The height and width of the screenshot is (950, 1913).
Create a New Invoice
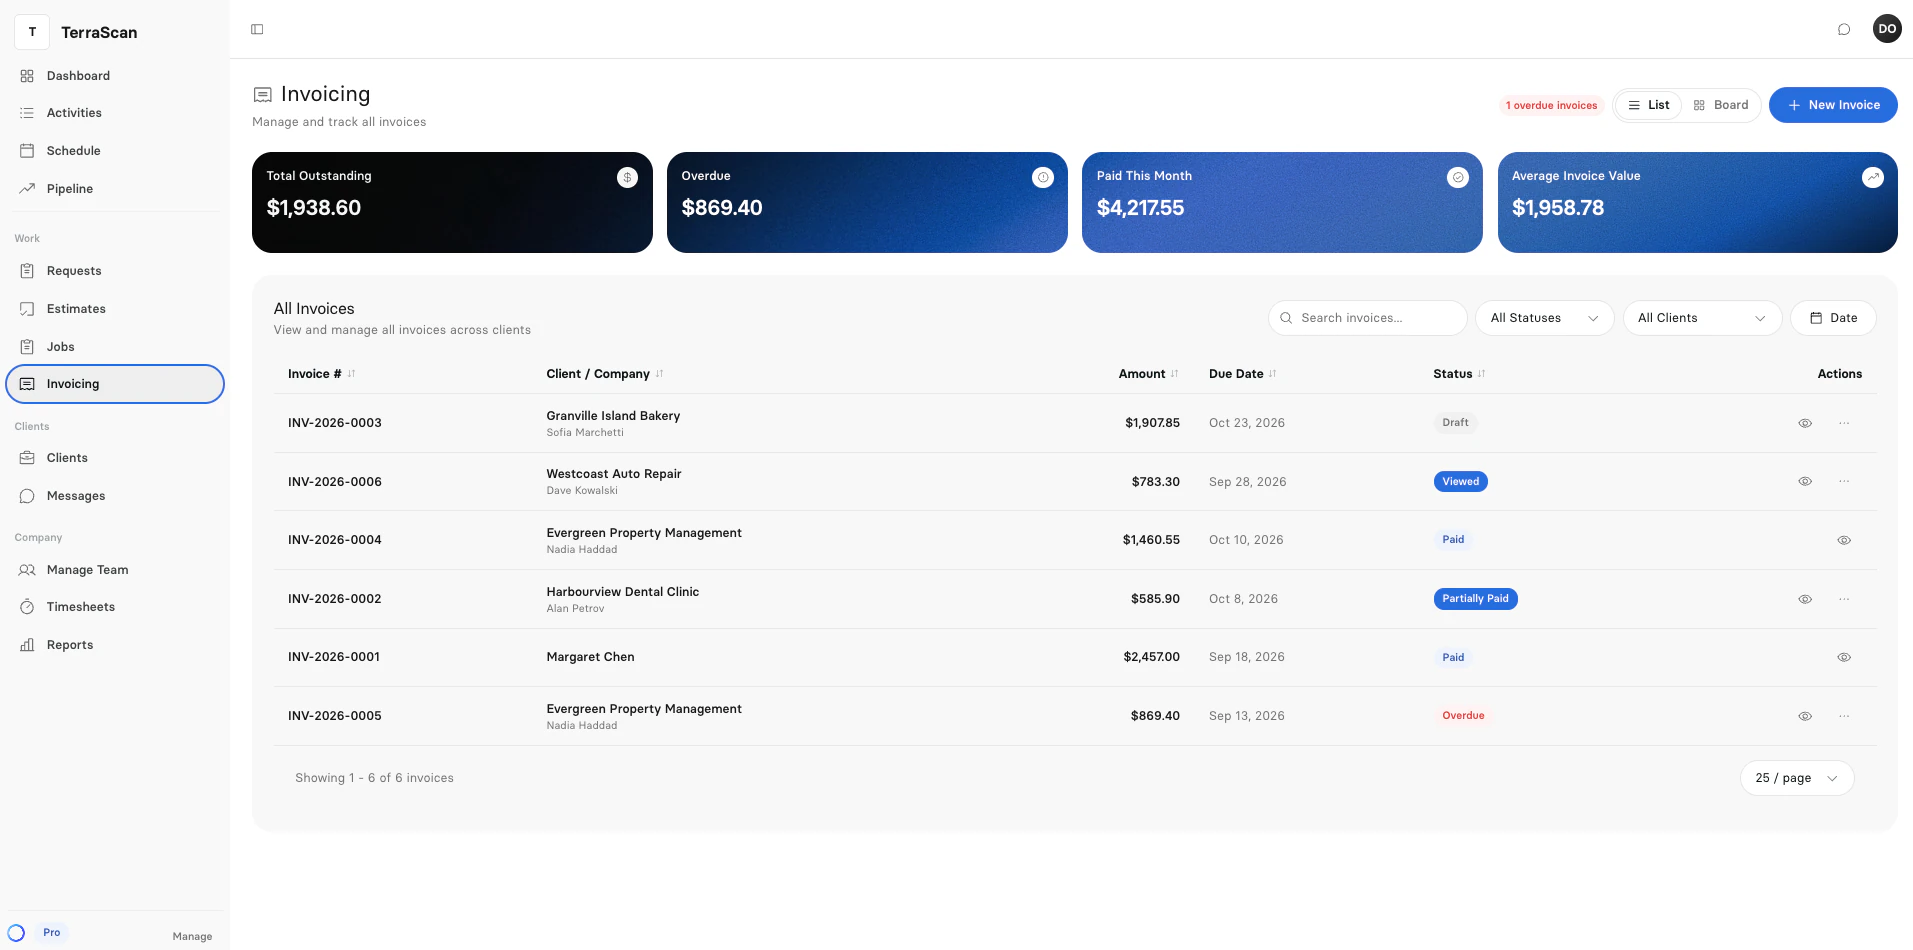1833,105
